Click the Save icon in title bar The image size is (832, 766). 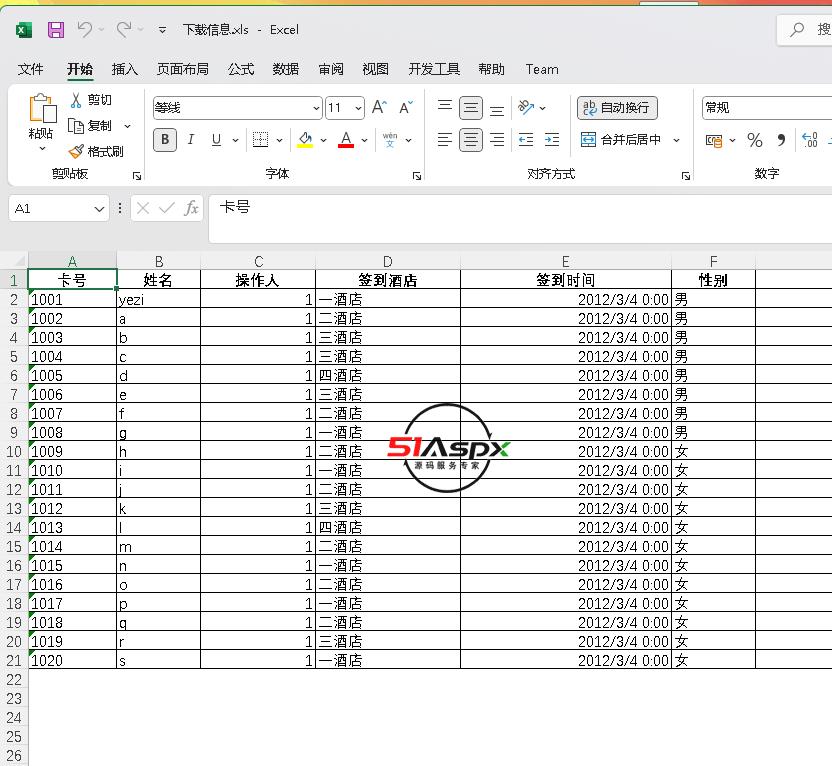pyautogui.click(x=56, y=30)
